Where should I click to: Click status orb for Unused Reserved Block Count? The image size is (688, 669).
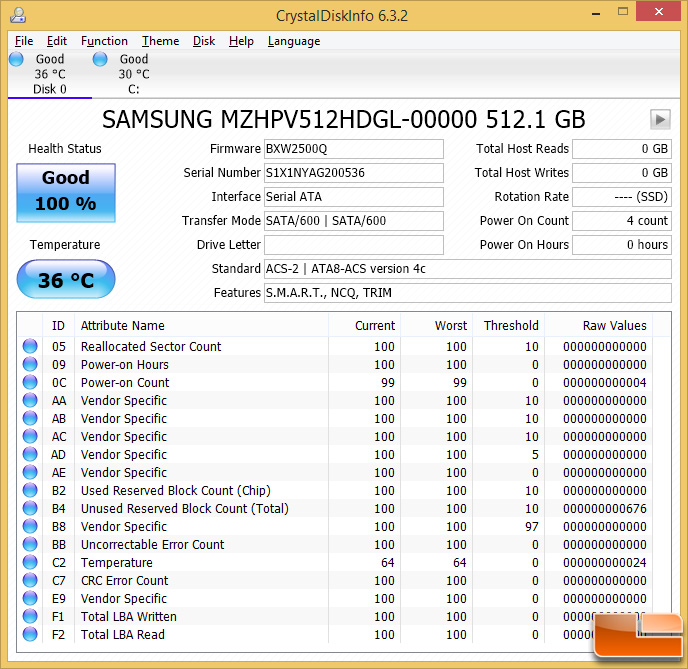click(30, 508)
